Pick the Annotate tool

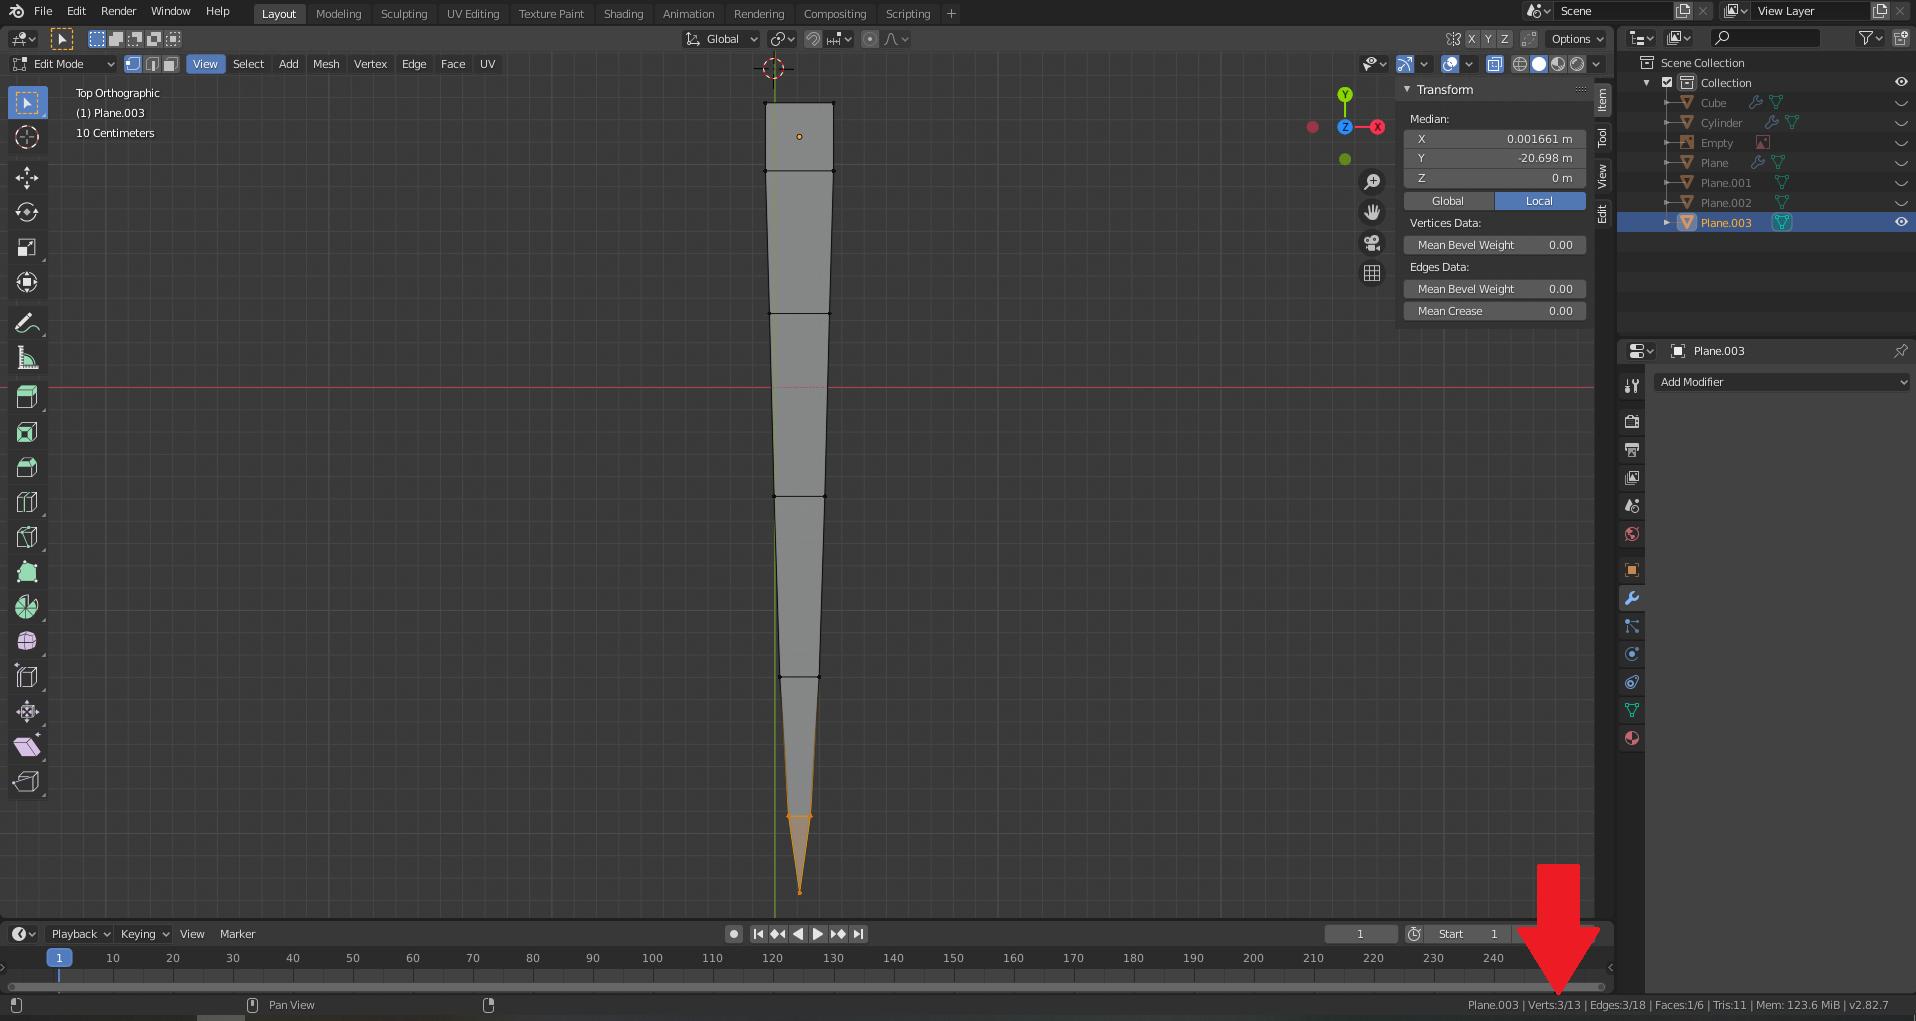[27, 322]
